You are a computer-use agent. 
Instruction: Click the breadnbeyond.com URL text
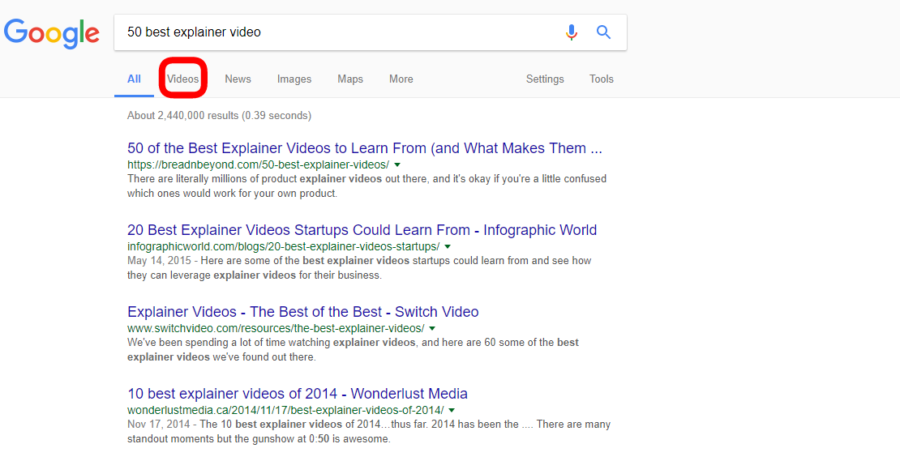point(258,165)
